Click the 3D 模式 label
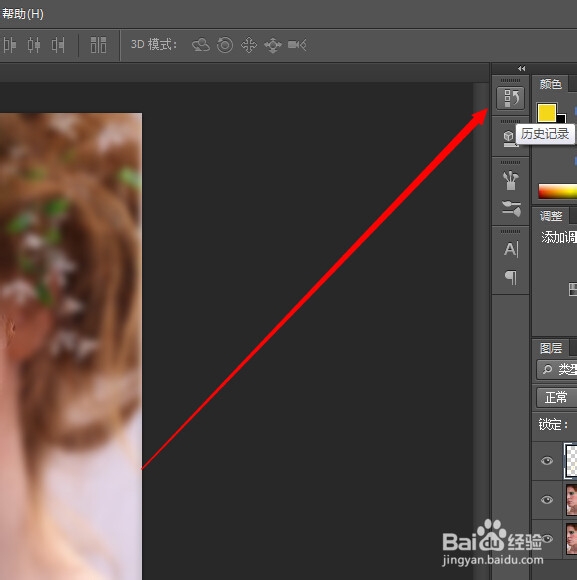Image resolution: width=577 pixels, height=580 pixels. coord(154,45)
